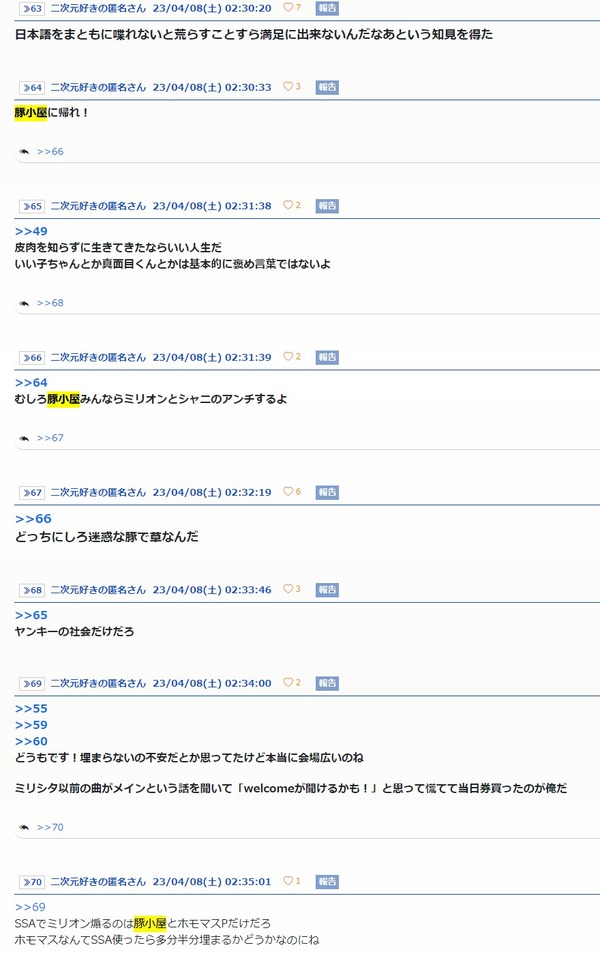Image resolution: width=600 pixels, height=954 pixels.
Task: Click the post number badge 66
Action: tap(32, 358)
